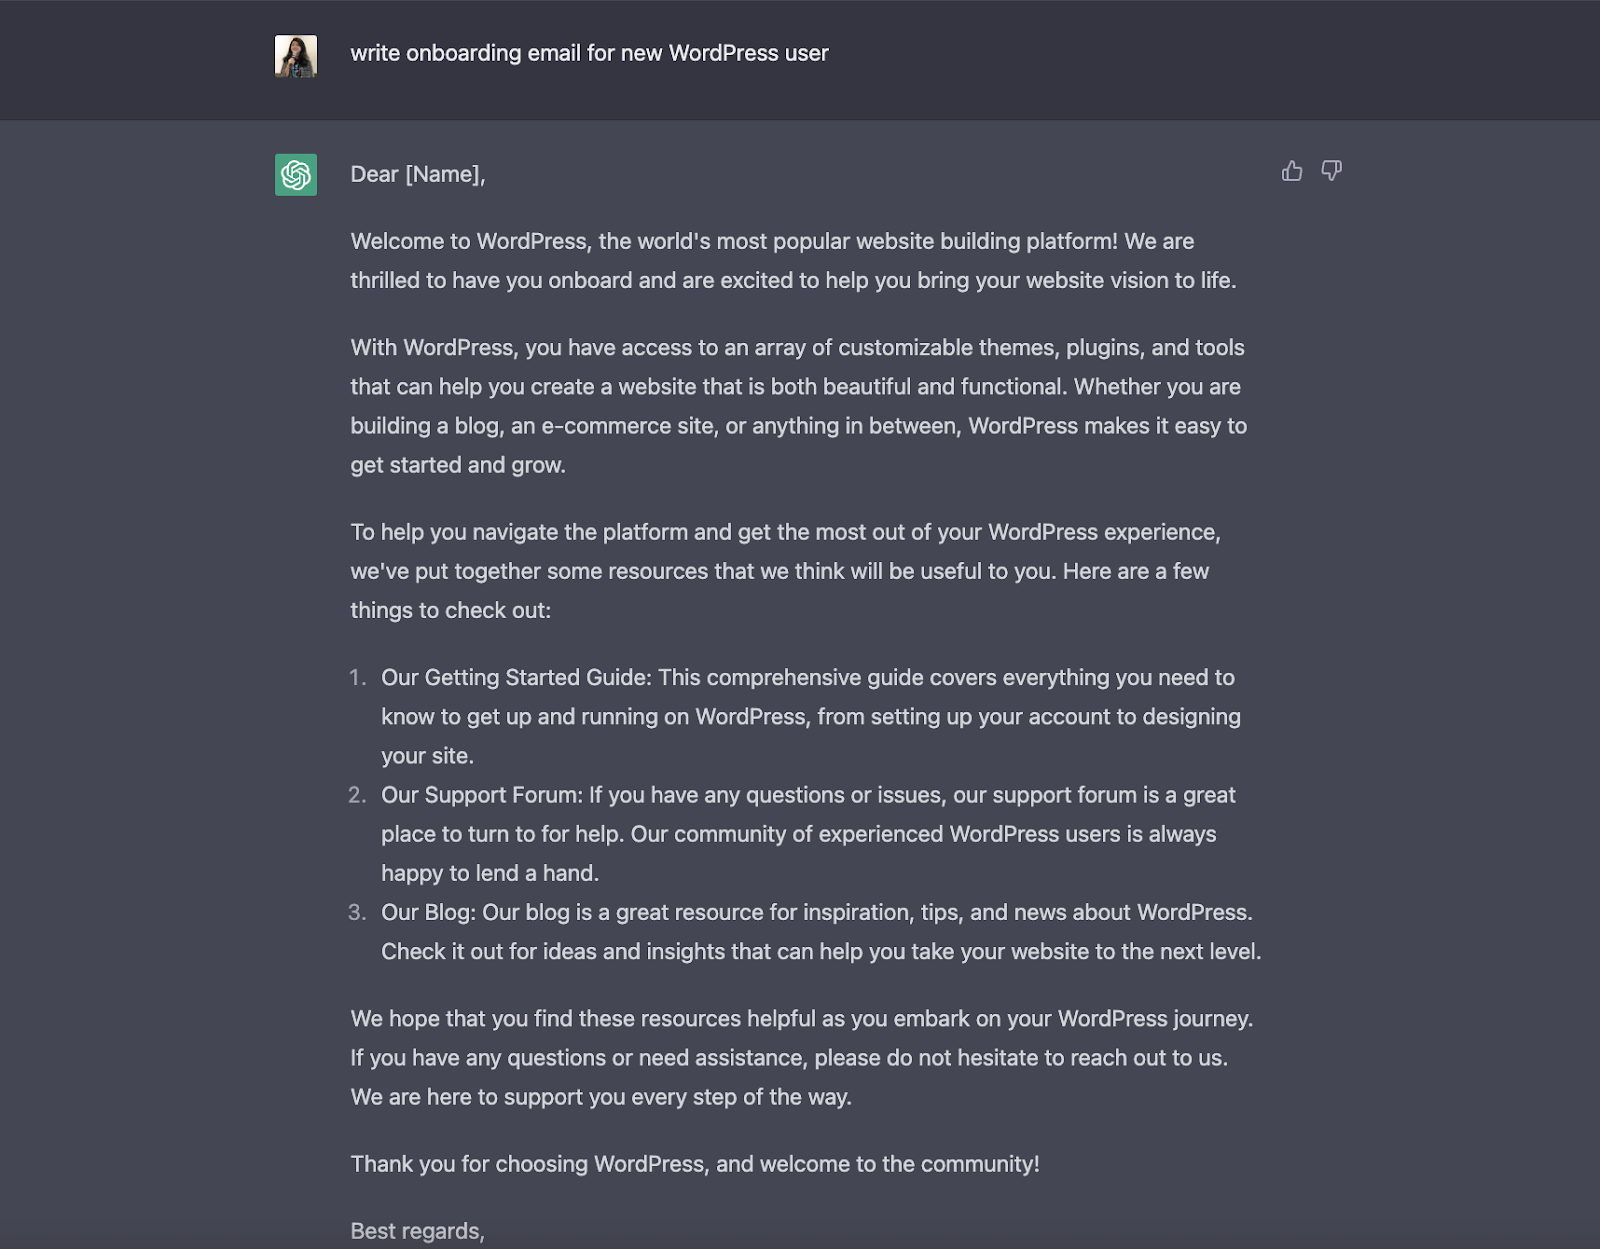
Task: Click the 'Our Getting Started Guide' text
Action: [516, 677]
